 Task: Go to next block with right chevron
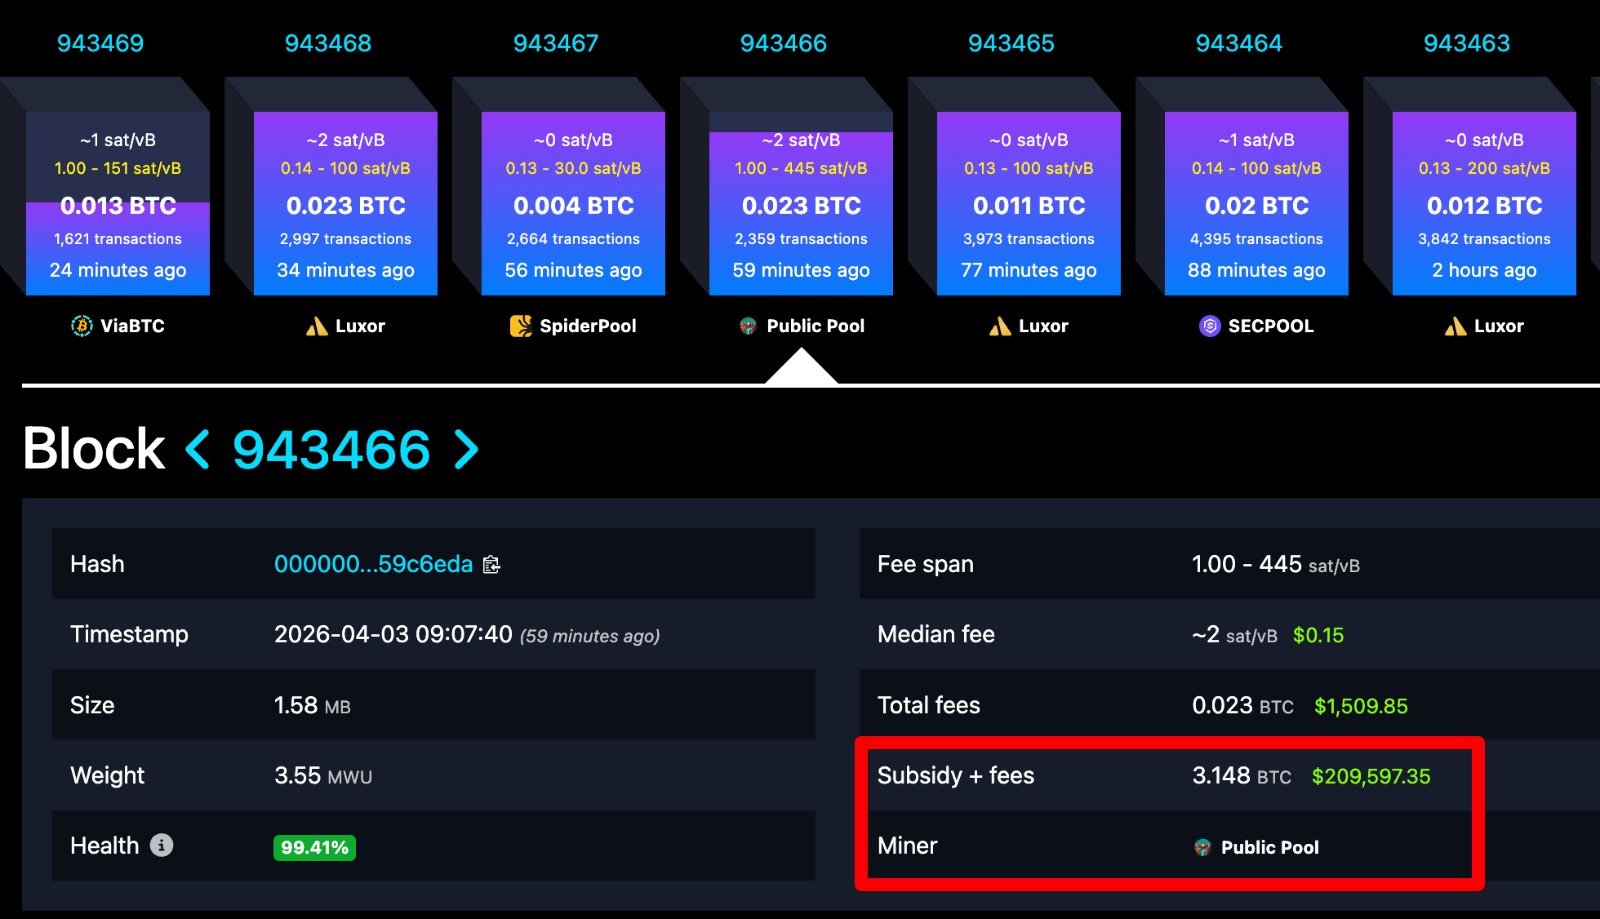pos(466,449)
